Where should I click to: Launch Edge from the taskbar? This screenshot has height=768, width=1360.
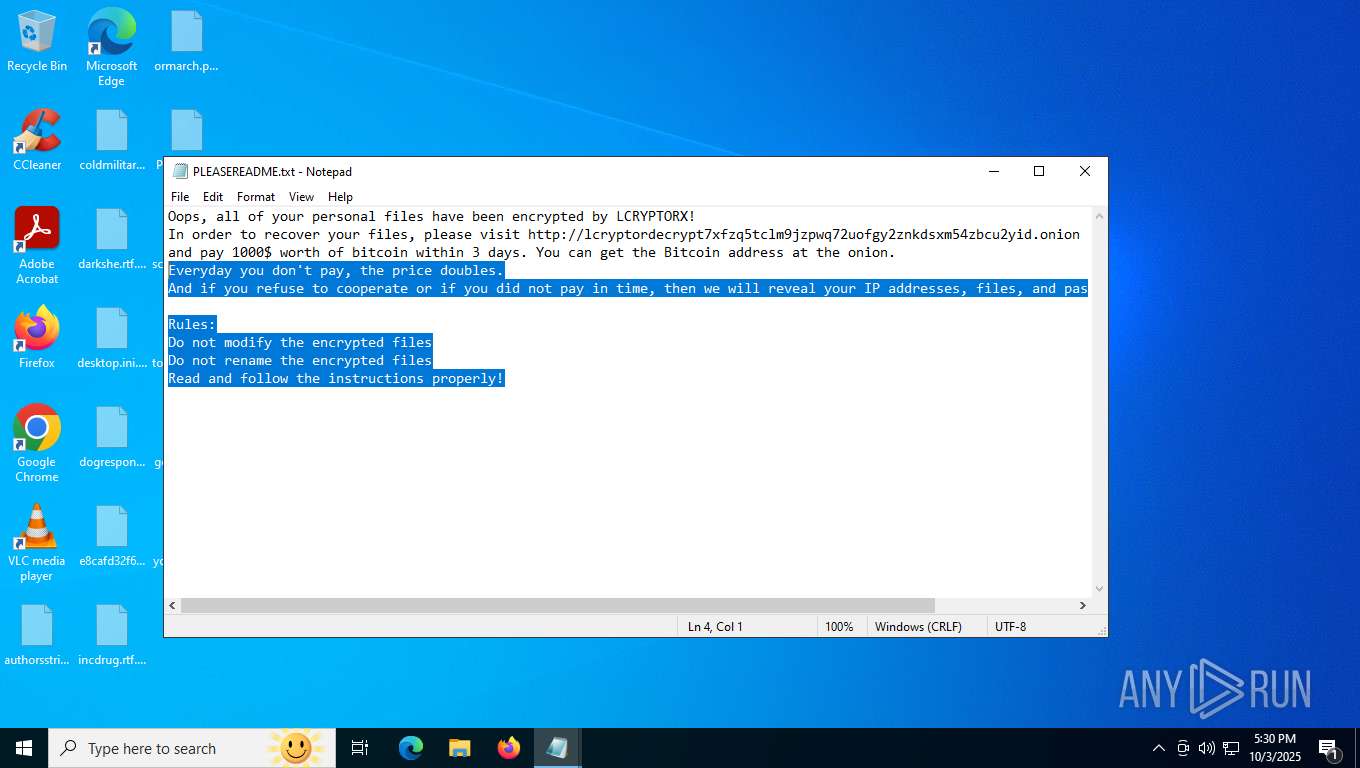click(411, 748)
